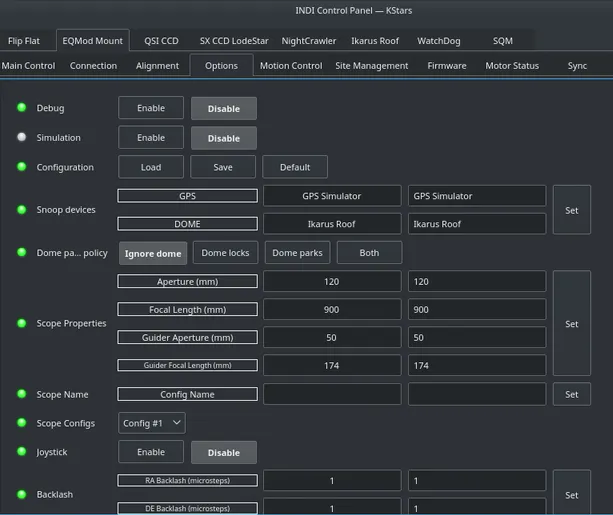Select the NightCrawler device tab
The width and height of the screenshot is (613, 515).
point(309,41)
